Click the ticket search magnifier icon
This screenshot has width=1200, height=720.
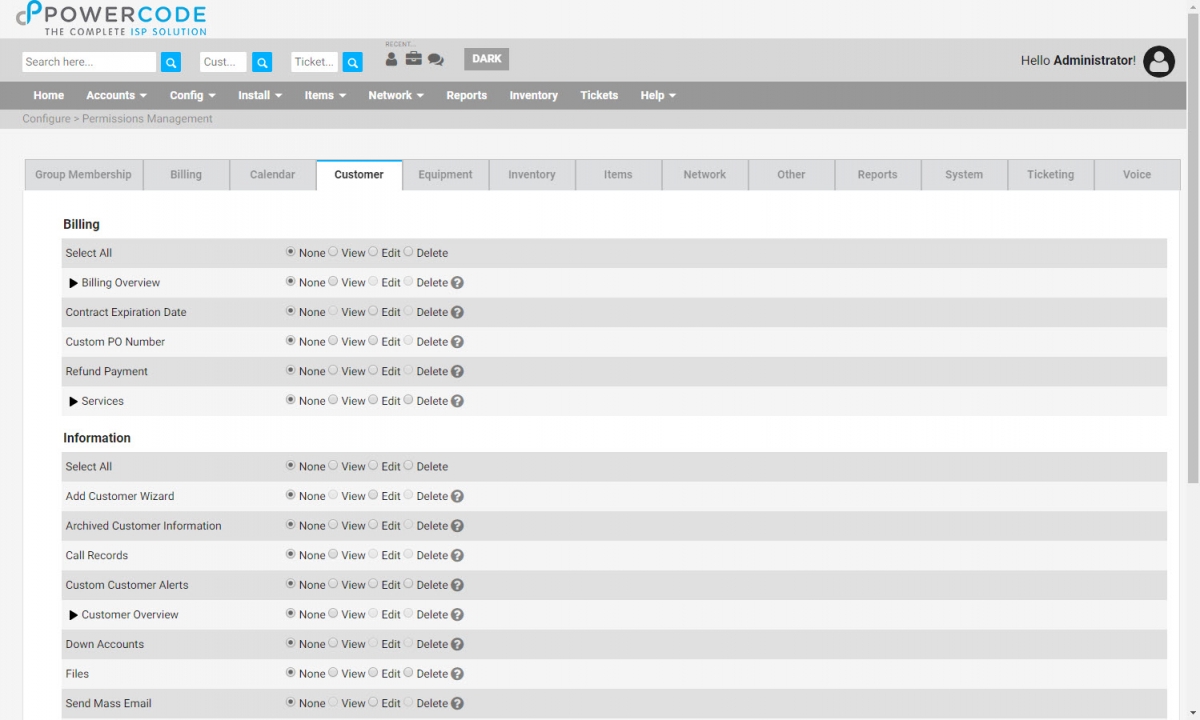352,62
